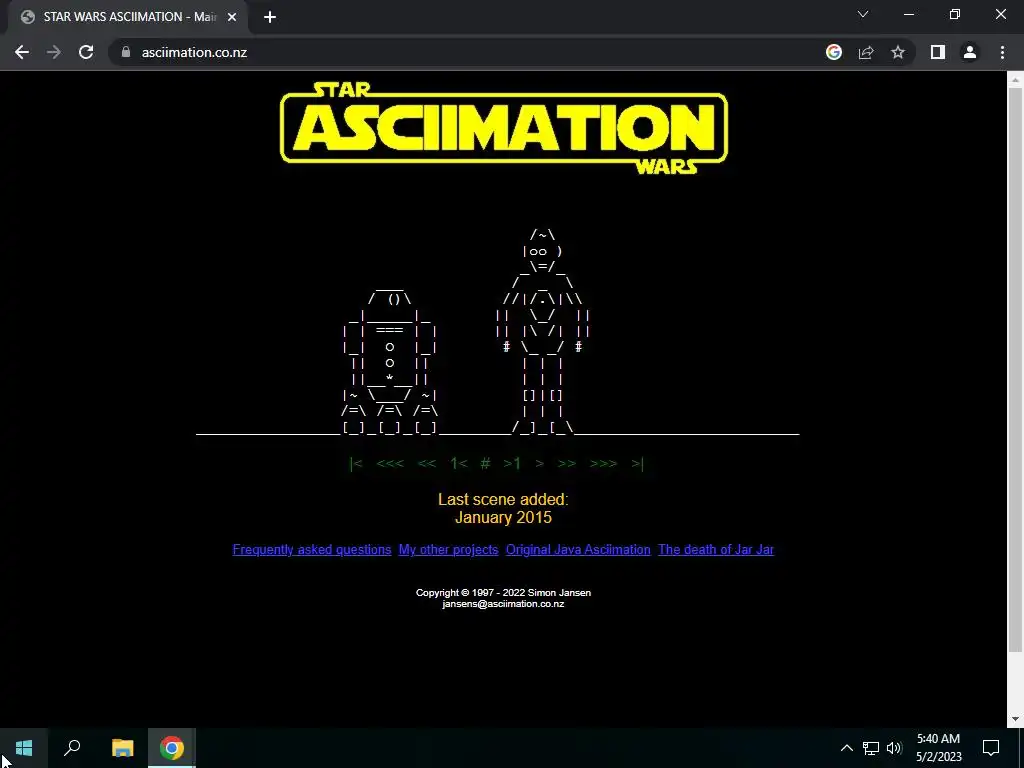The height and width of the screenshot is (768, 1024).
Task: Play the animation with the > control
Action: pos(539,464)
